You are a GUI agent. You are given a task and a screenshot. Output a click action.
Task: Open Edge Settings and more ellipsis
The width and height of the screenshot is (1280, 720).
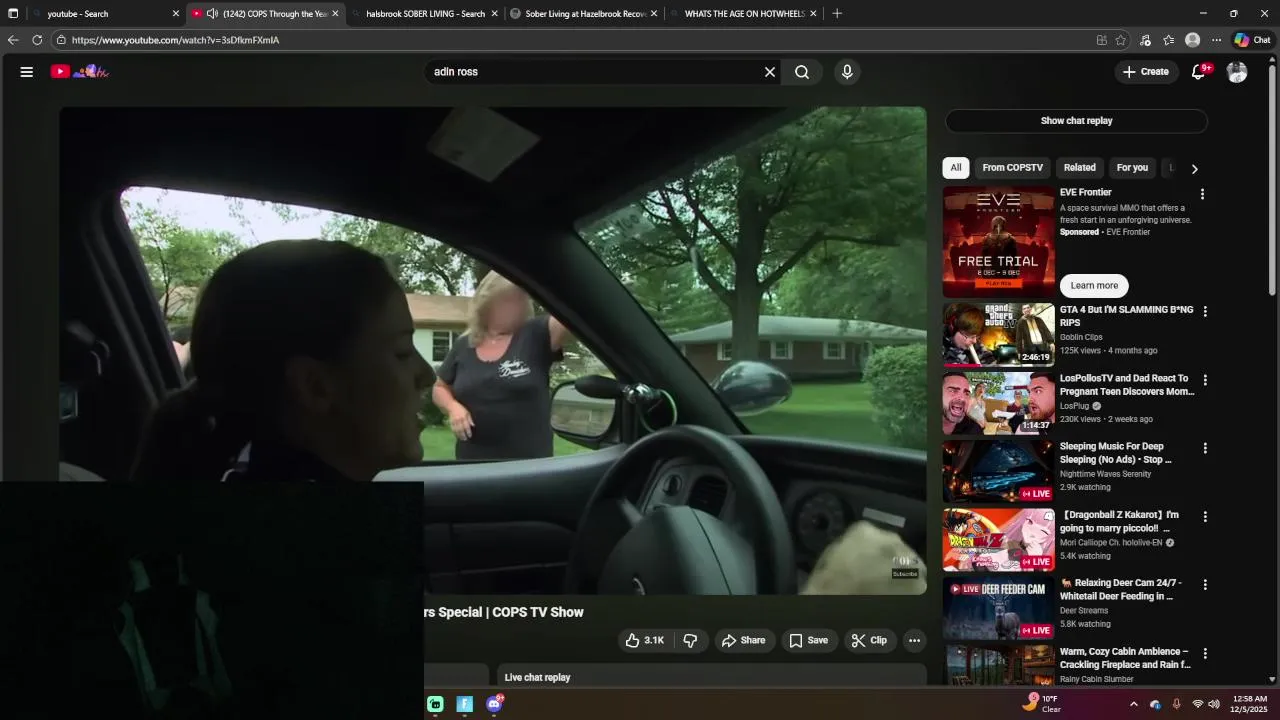coord(1216,40)
